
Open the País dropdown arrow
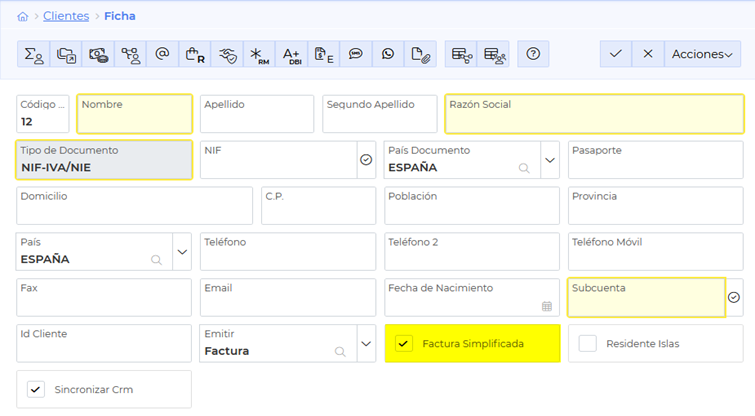click(x=182, y=252)
